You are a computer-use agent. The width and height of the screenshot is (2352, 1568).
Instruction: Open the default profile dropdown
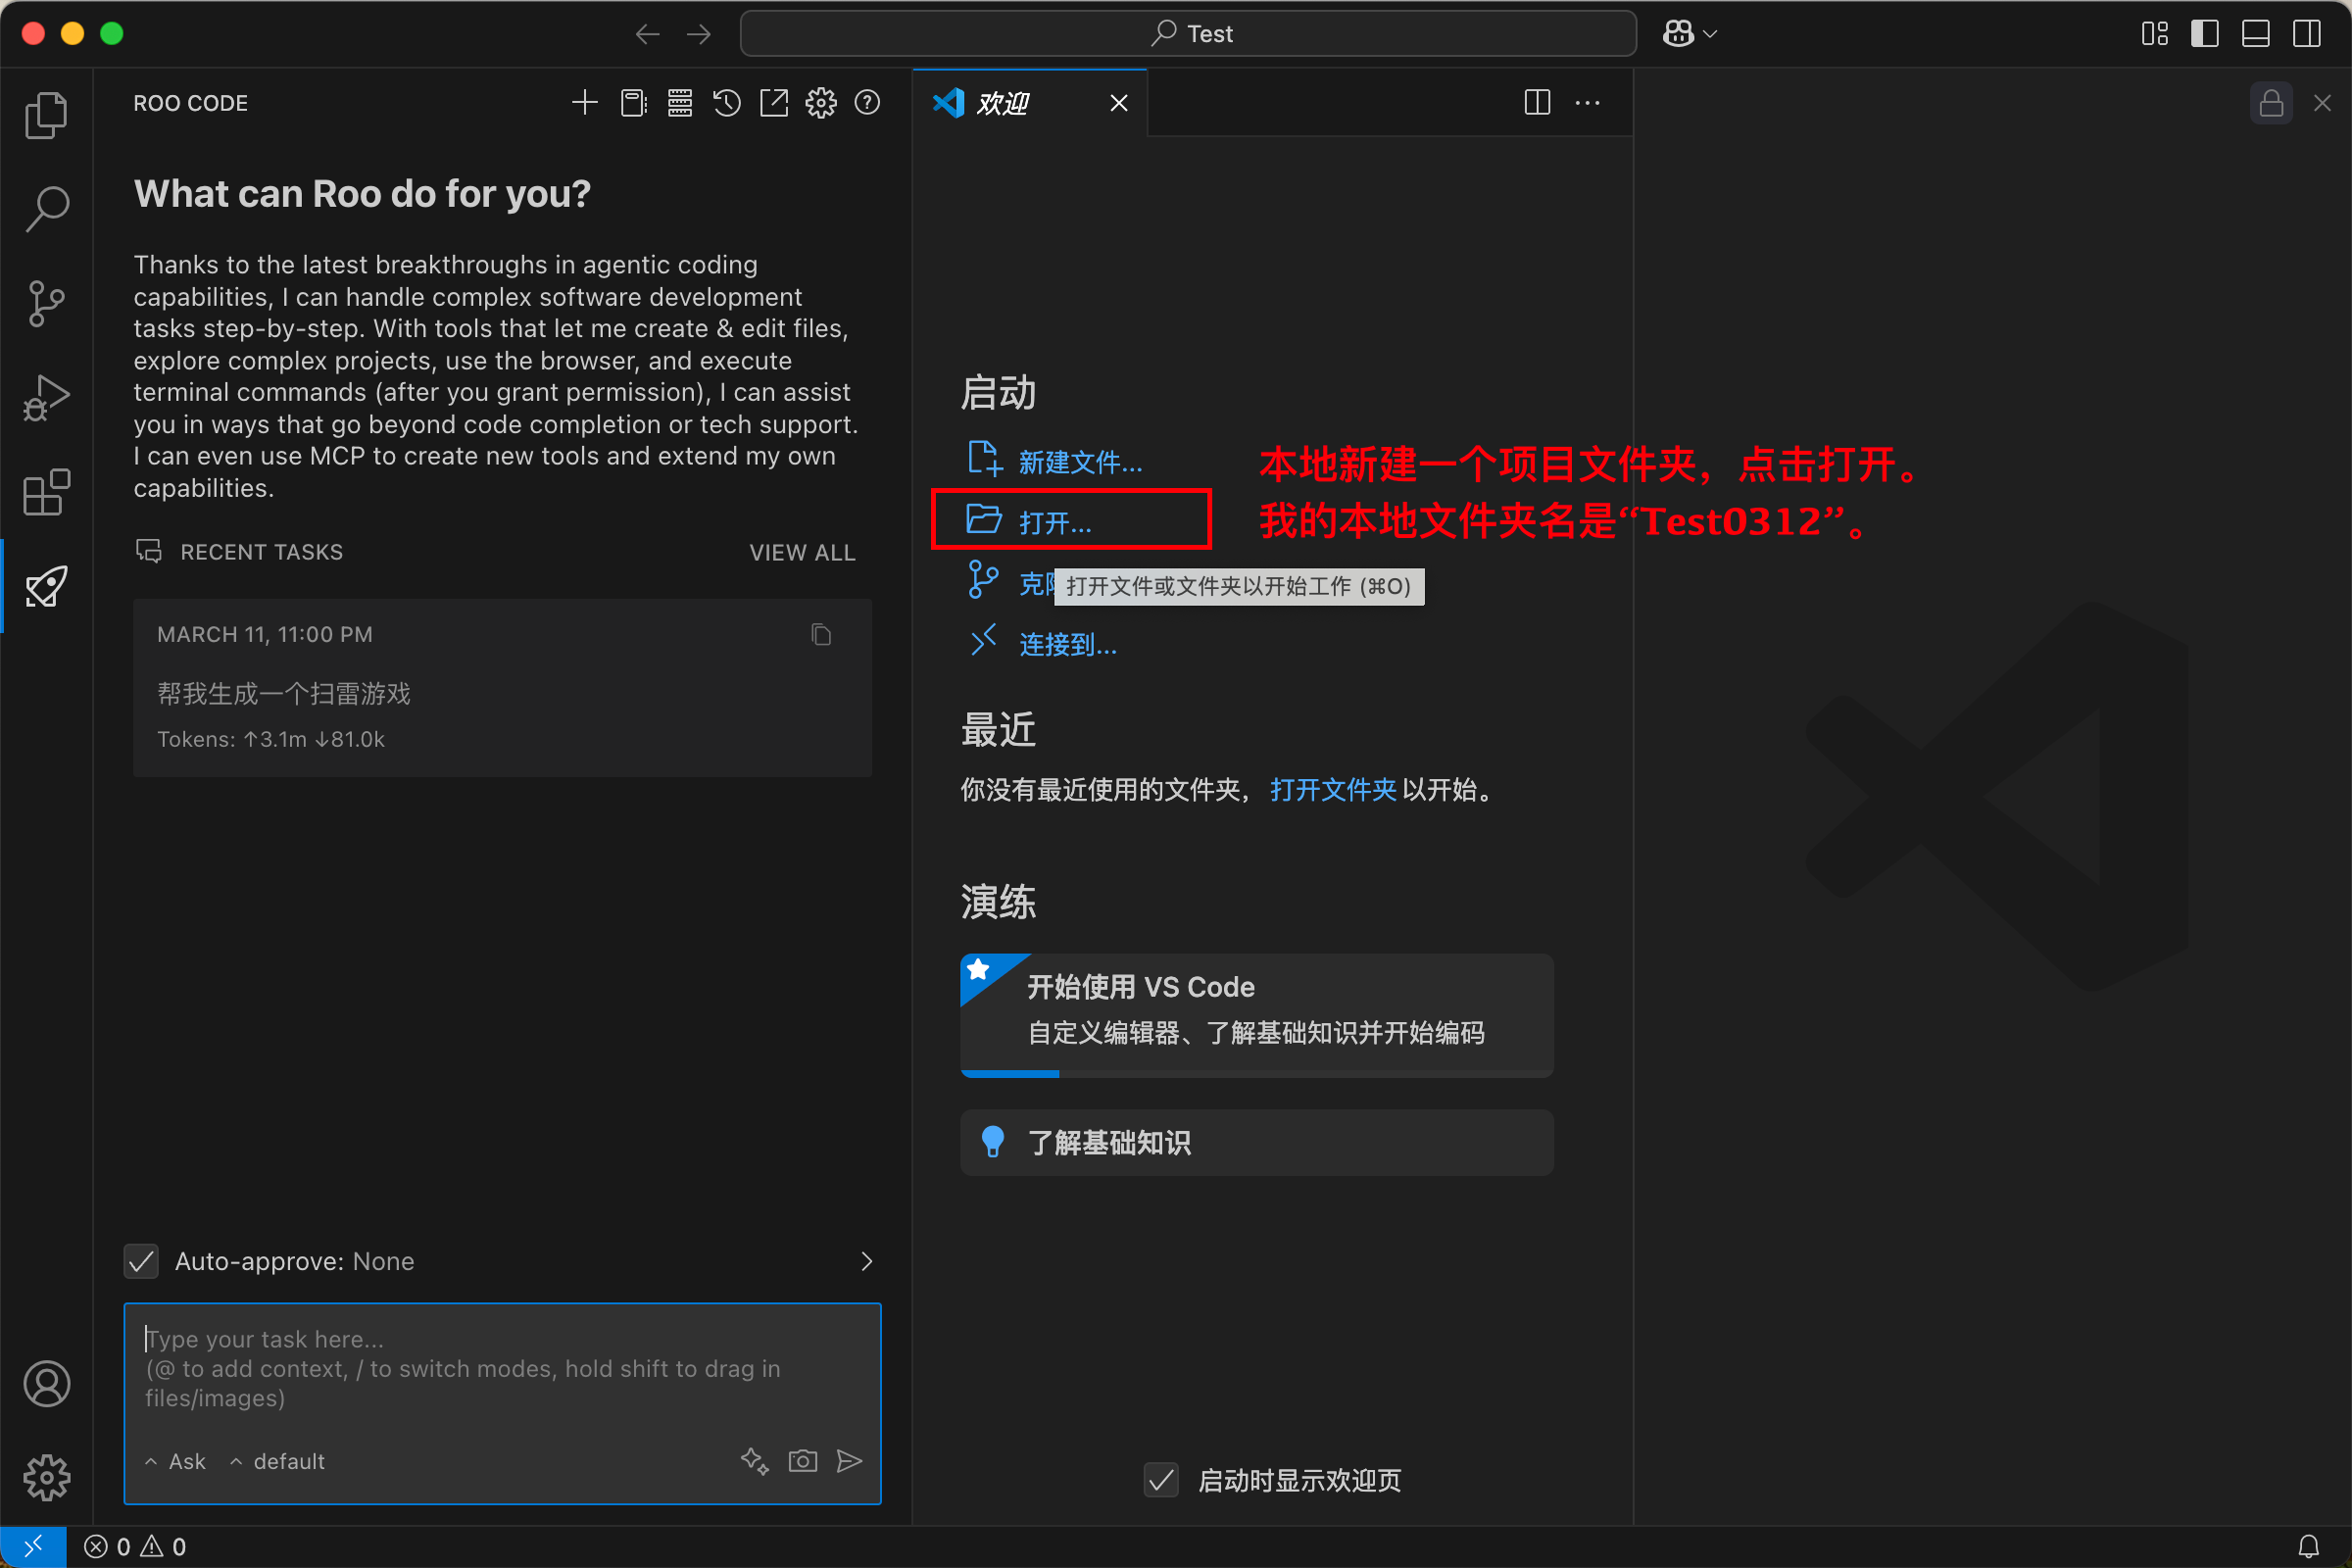[x=278, y=1461]
